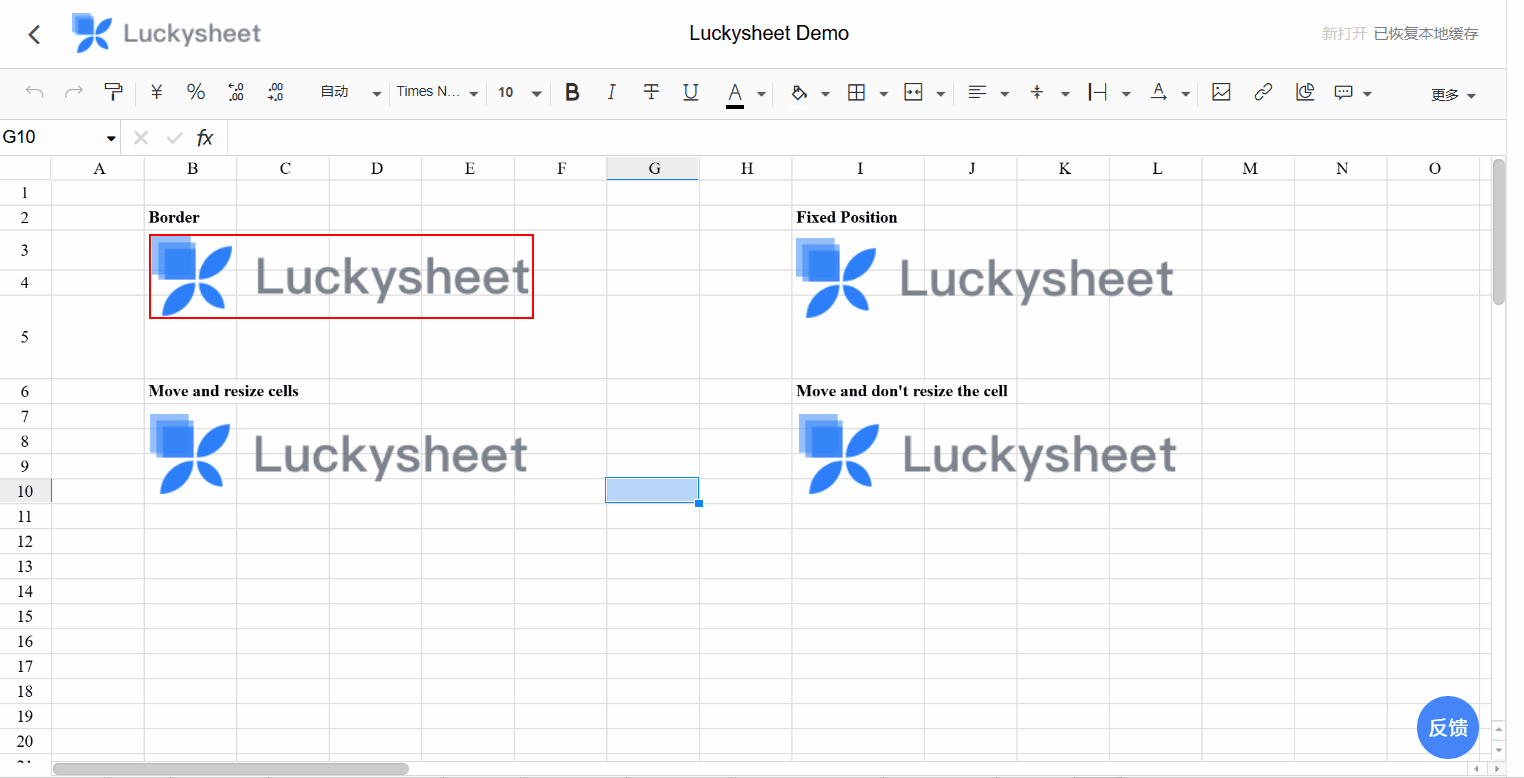Screen dimensions: 1524x778
Task: Click the horizontal scrollbar thumb
Action: click(231, 769)
